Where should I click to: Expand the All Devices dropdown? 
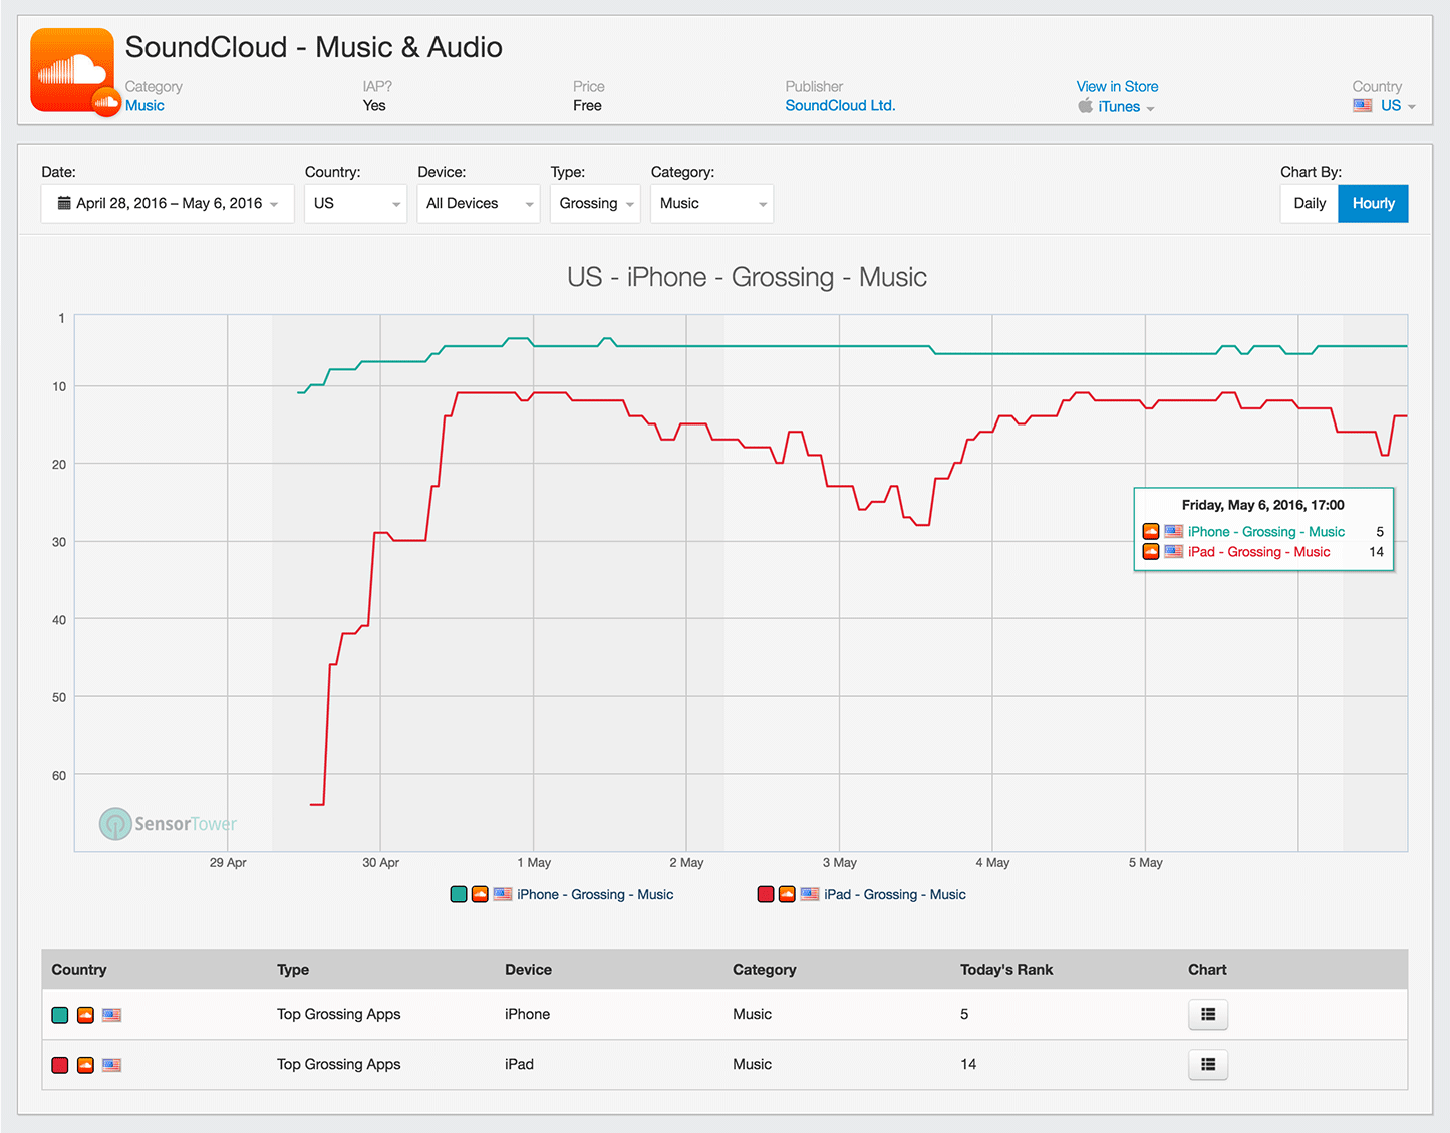click(478, 203)
